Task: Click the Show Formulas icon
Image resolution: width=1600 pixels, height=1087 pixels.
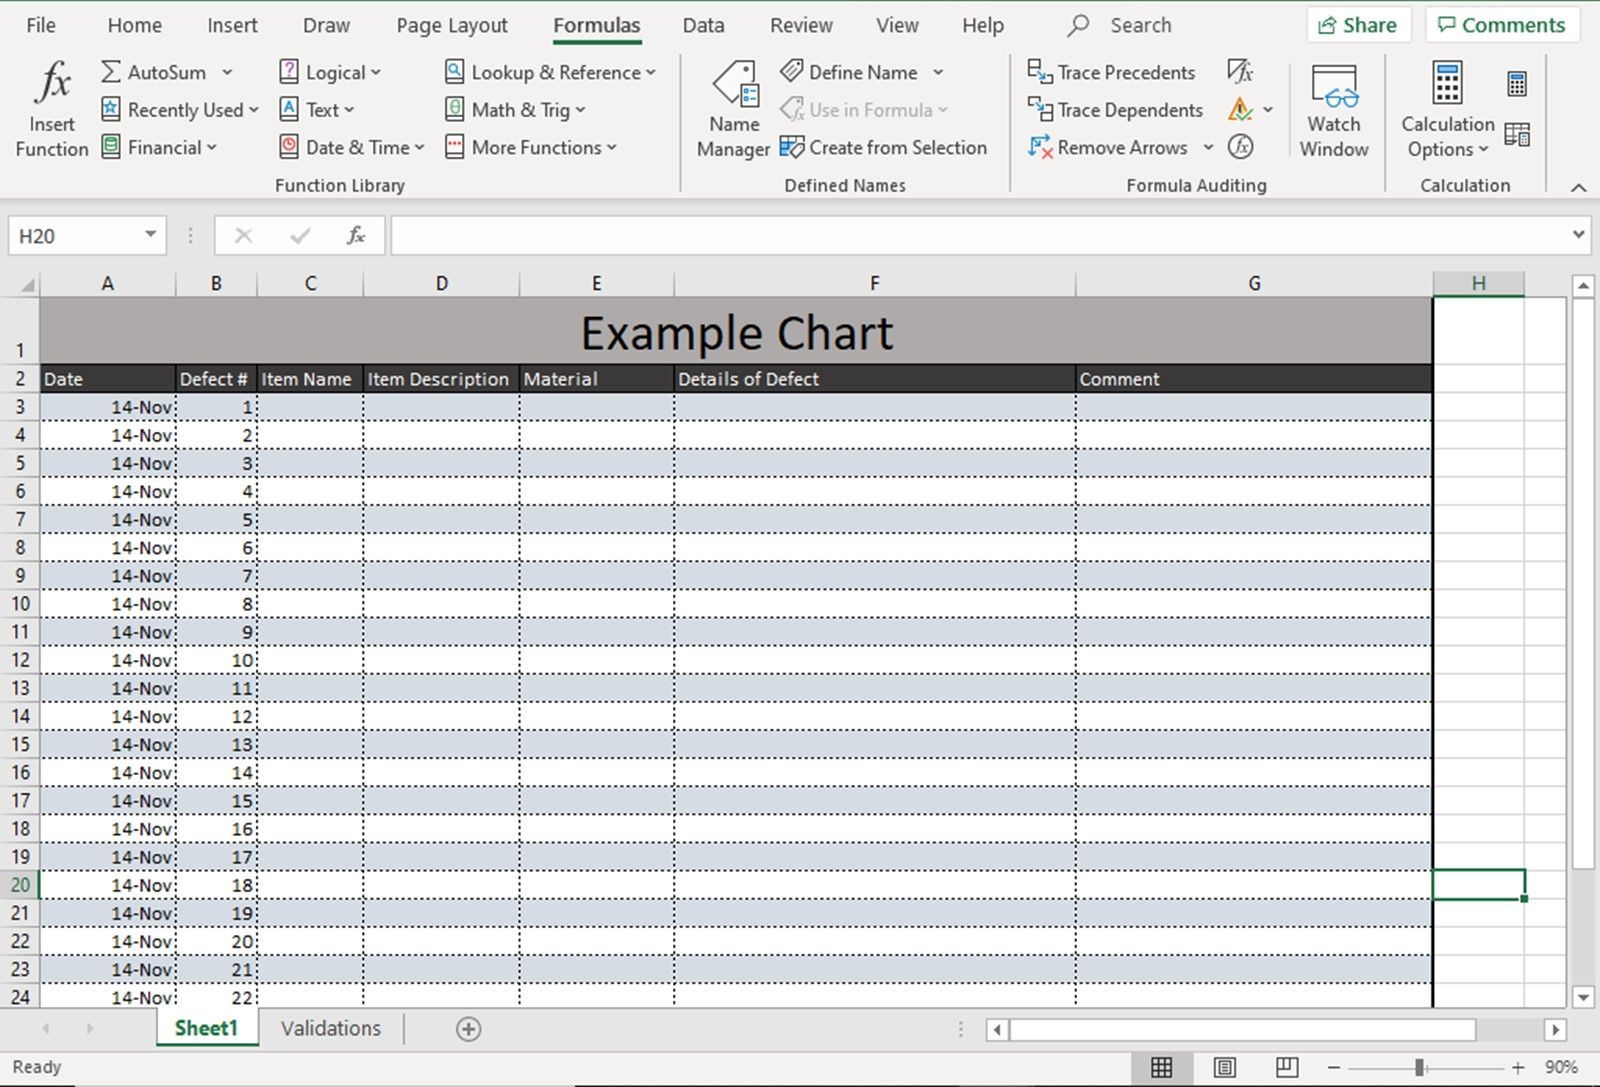Action: (x=1241, y=71)
